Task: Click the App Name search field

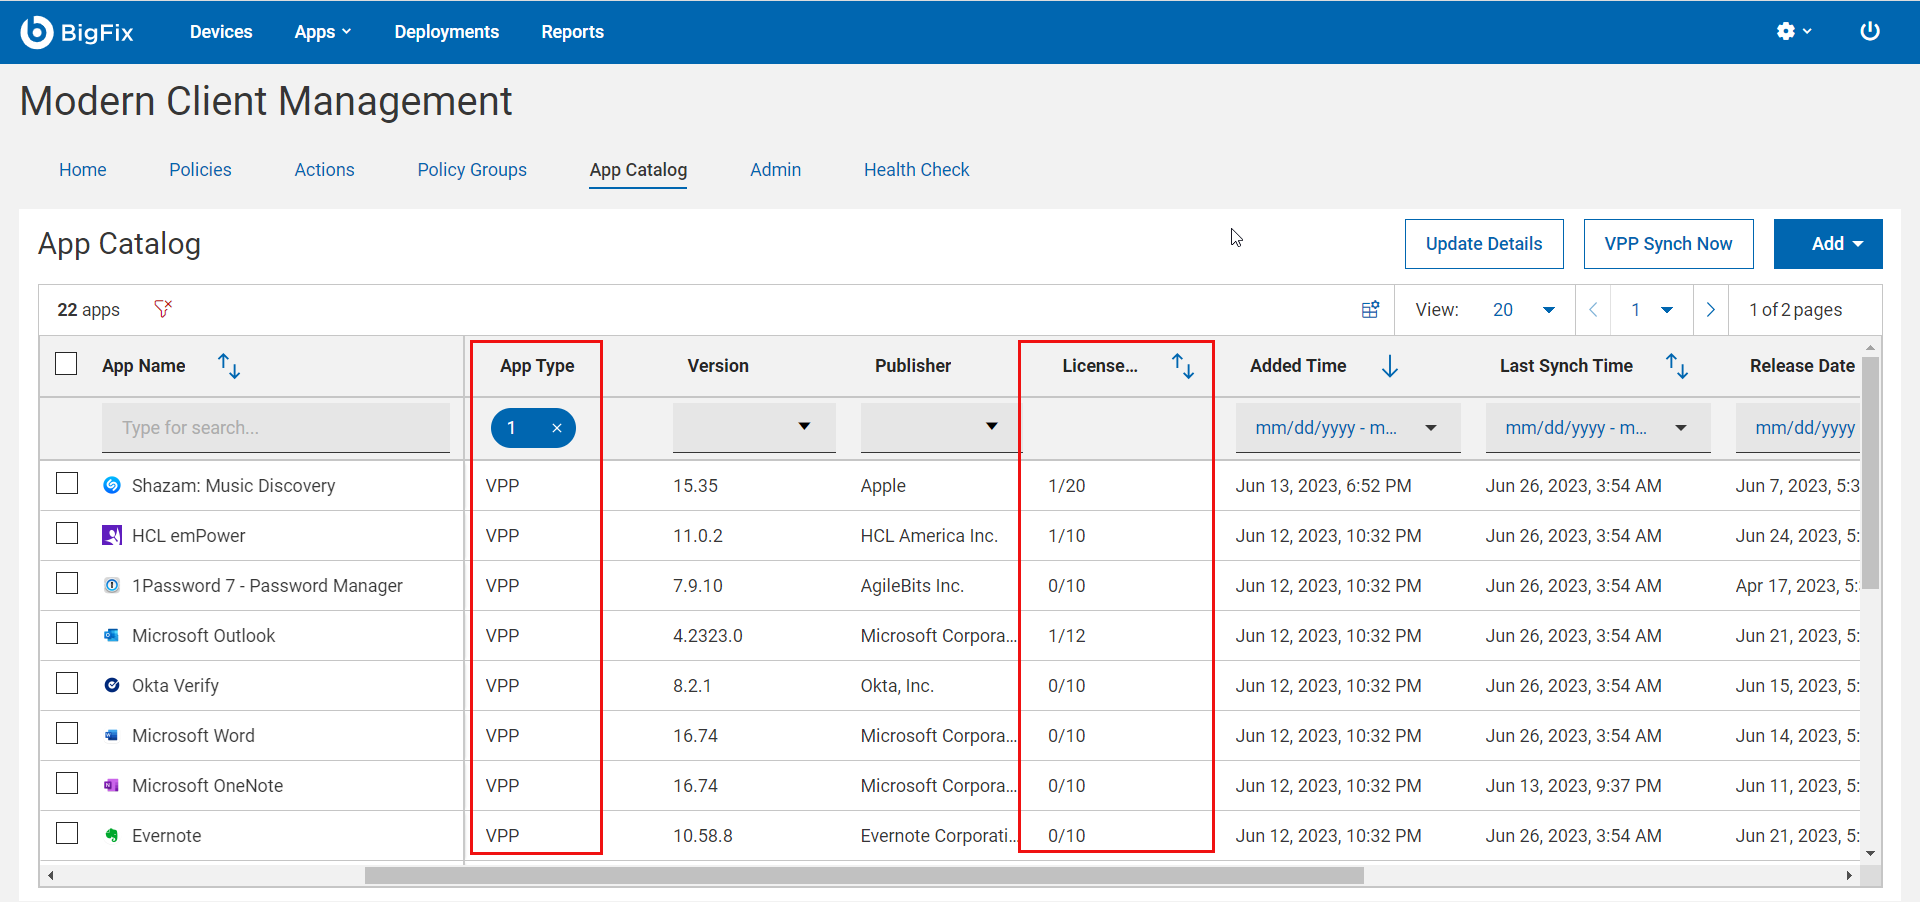Action: point(275,428)
